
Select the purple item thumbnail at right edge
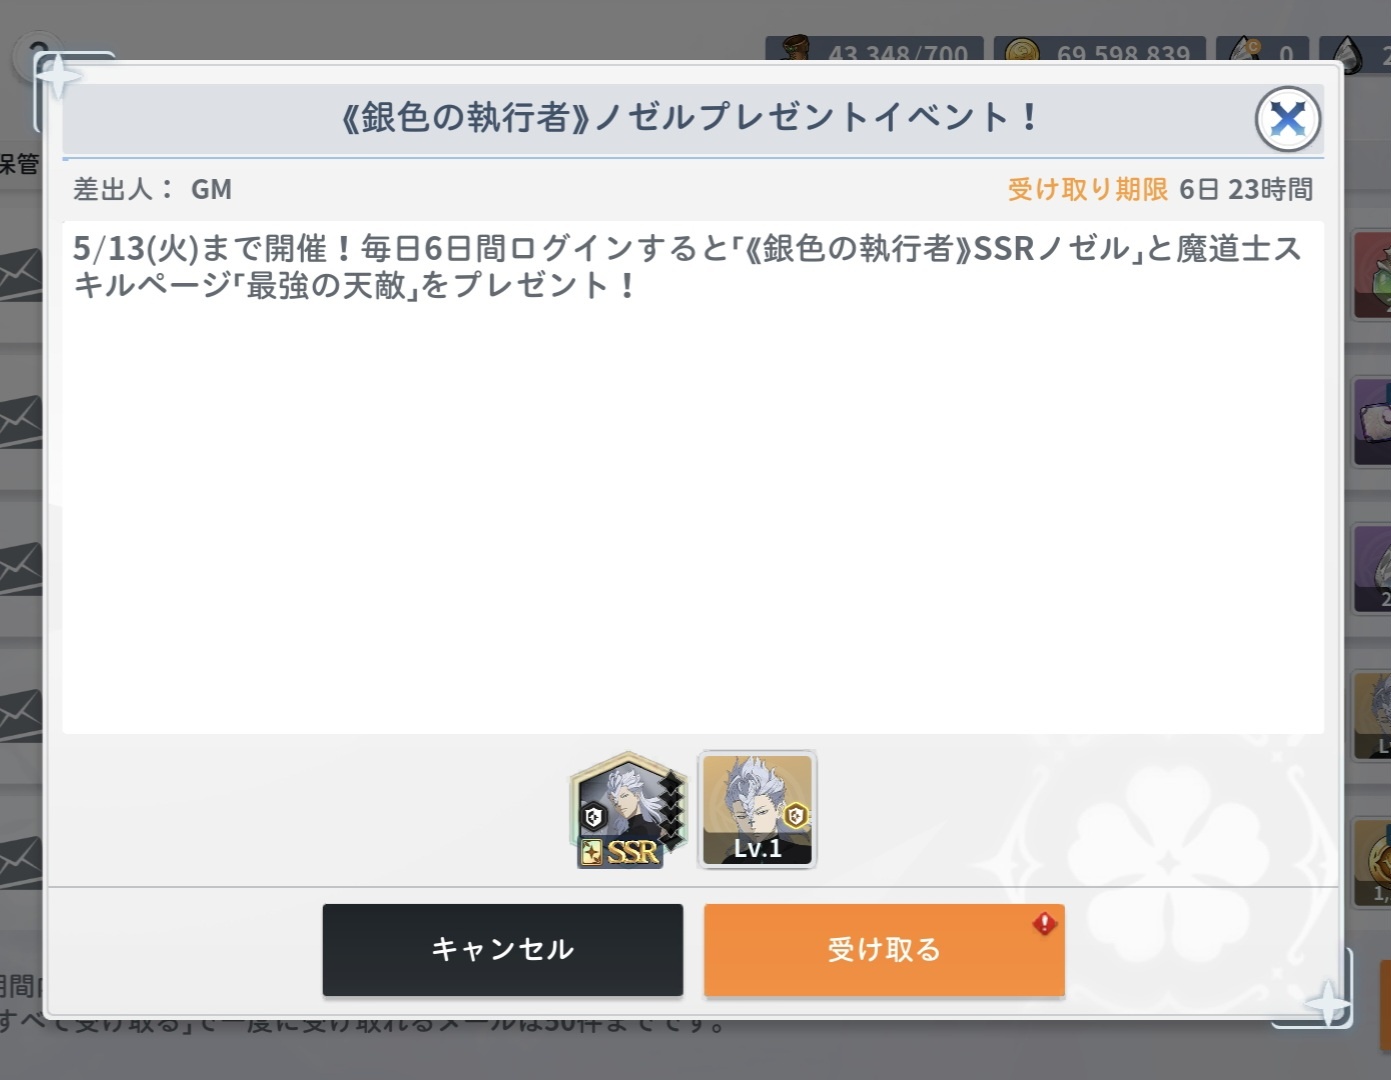(1372, 422)
